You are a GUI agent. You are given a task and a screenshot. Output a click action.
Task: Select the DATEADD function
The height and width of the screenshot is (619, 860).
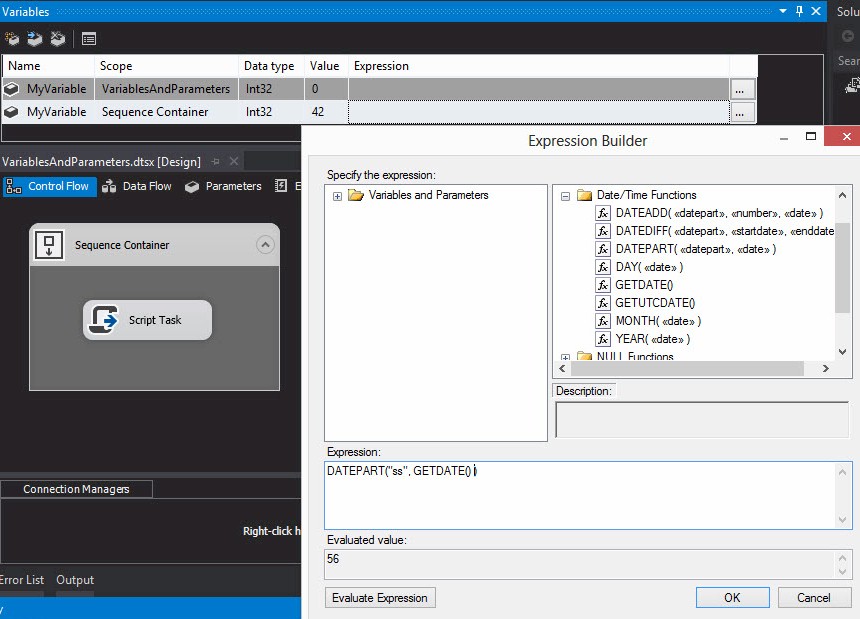pyautogui.click(x=719, y=213)
